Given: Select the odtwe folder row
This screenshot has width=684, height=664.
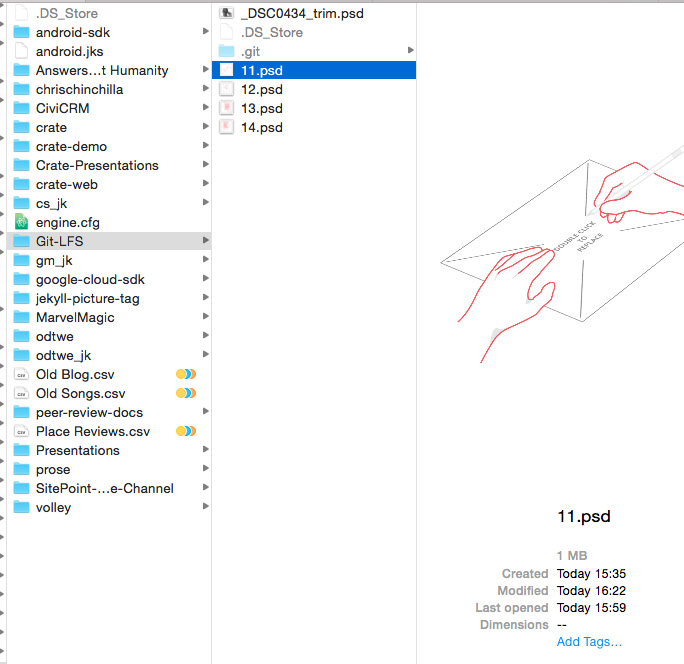Looking at the screenshot, I should click(109, 336).
